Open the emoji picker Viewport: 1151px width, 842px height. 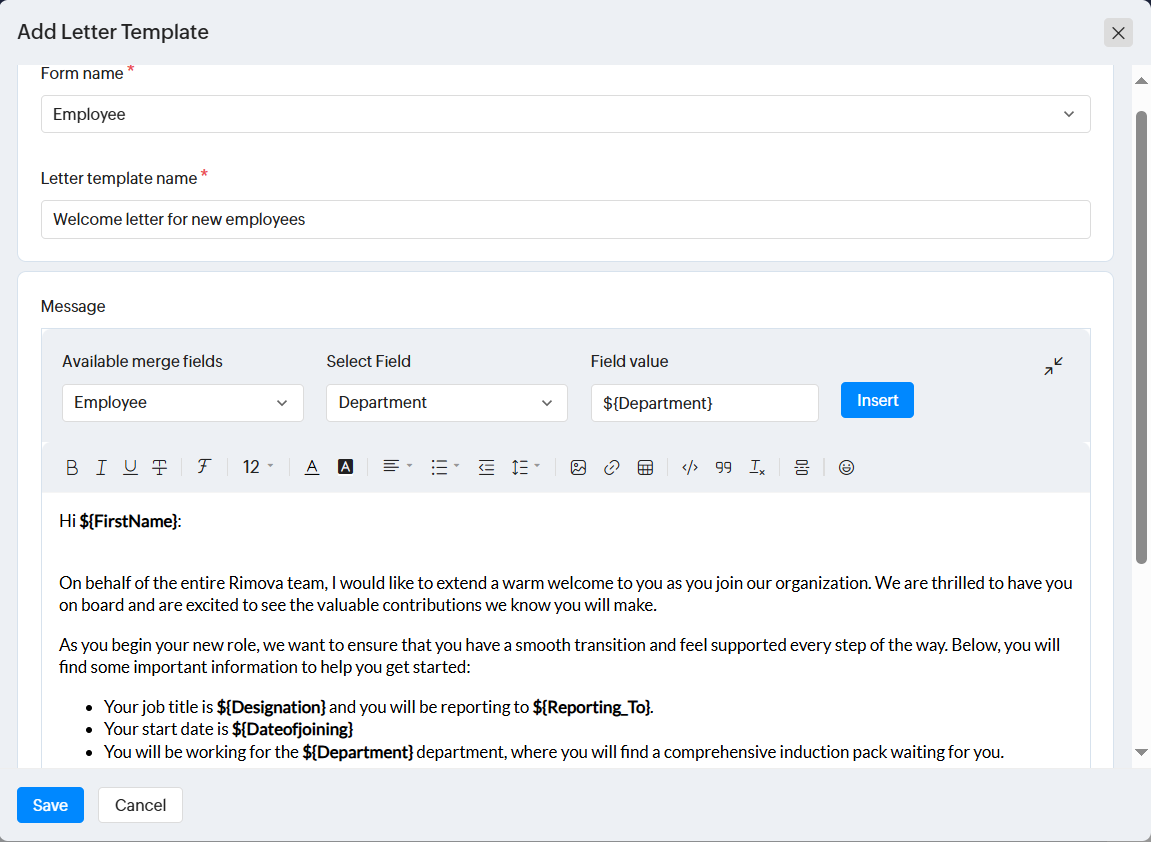coord(846,467)
